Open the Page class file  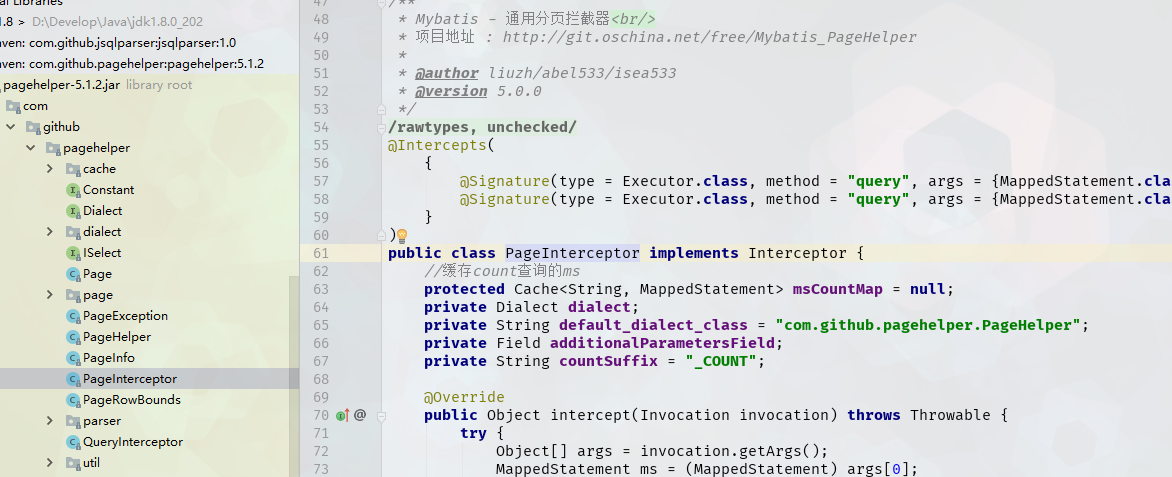pyautogui.click(x=97, y=274)
